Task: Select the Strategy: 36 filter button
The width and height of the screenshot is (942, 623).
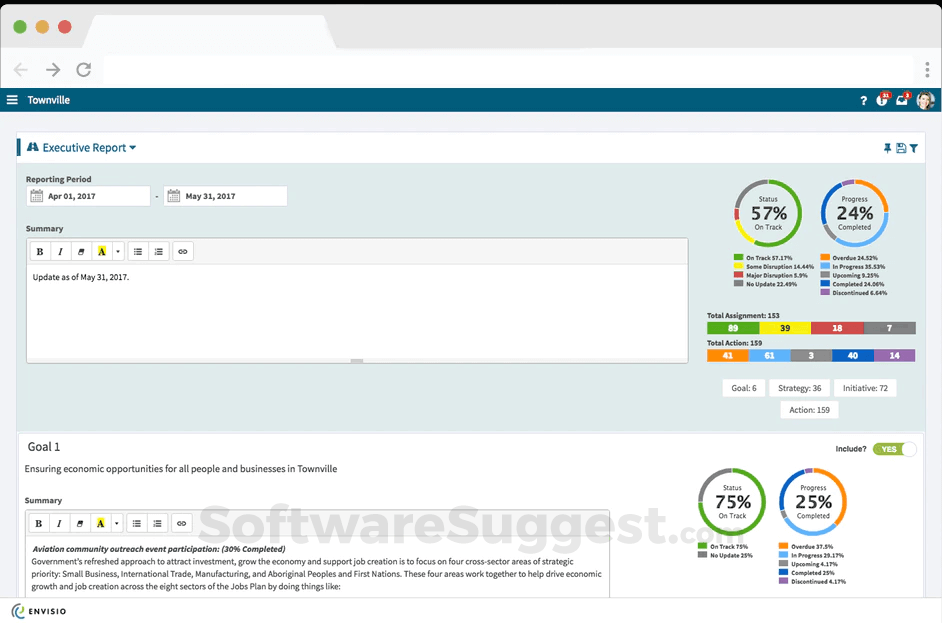Action: pos(802,387)
